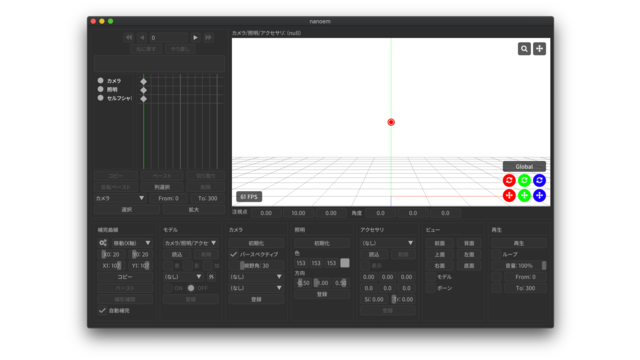
Task: Click the blue move Z-axis icon
Action: pos(539,196)
